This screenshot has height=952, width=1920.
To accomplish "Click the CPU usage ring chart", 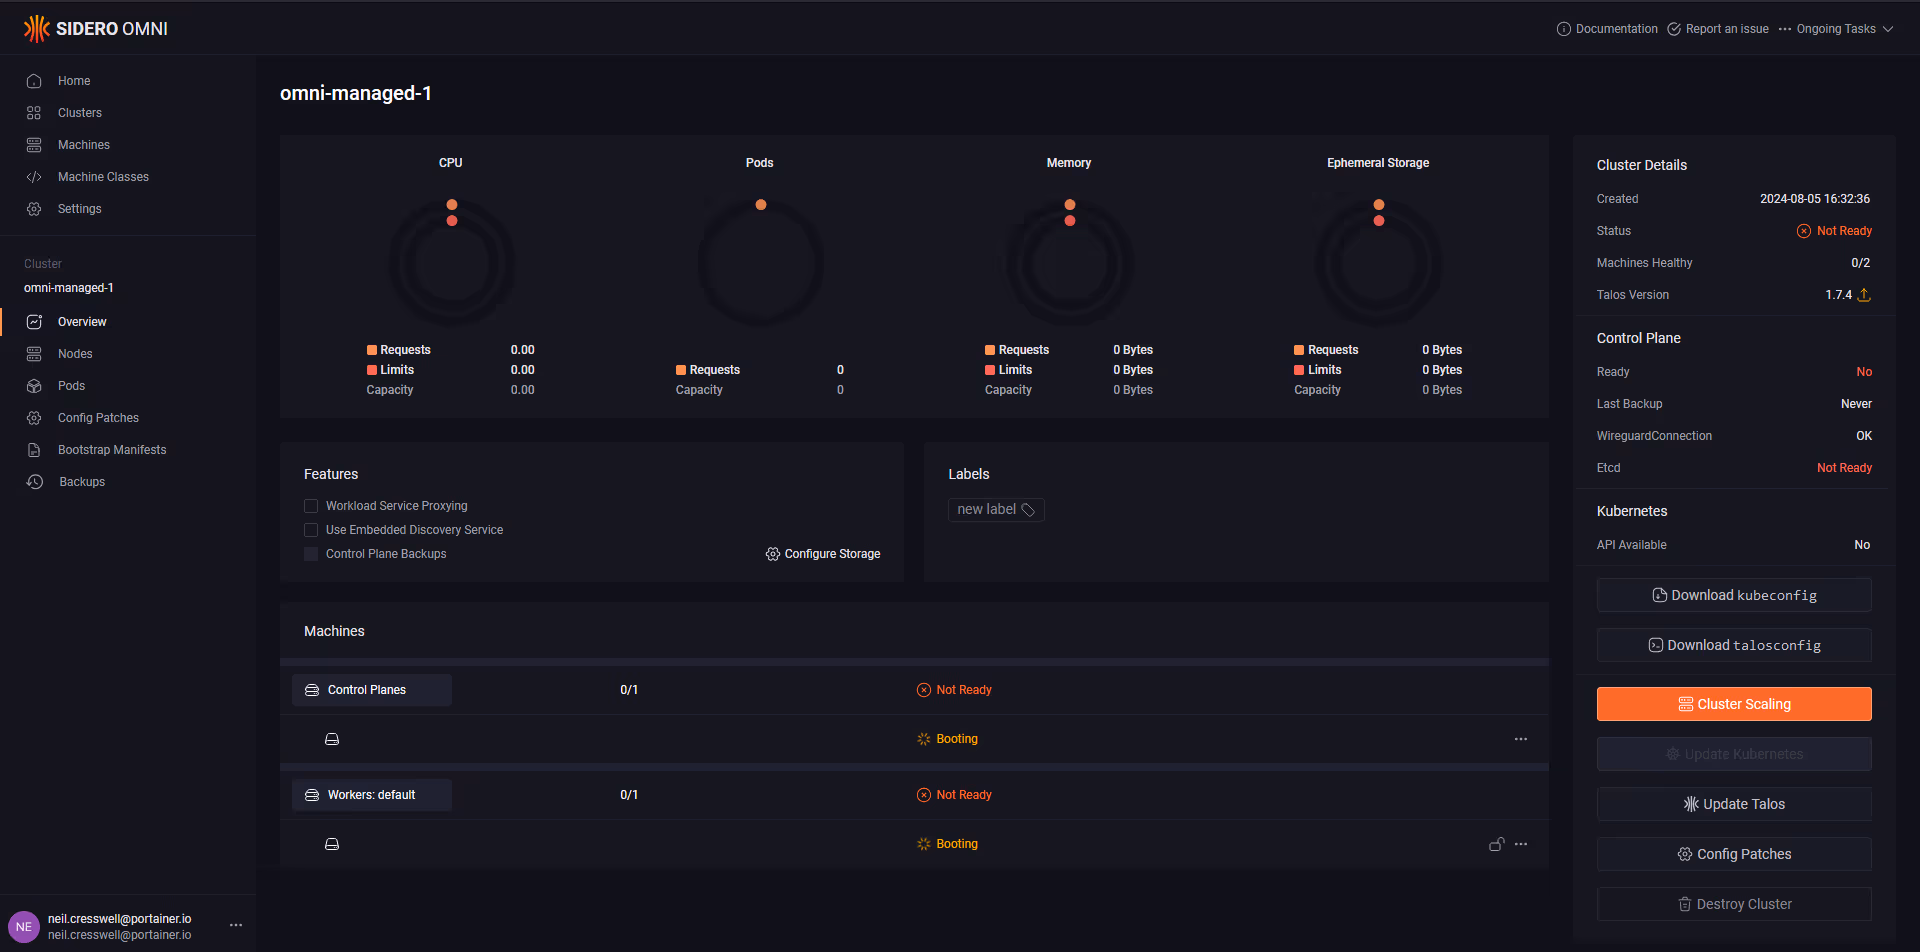I will pyautogui.click(x=452, y=263).
